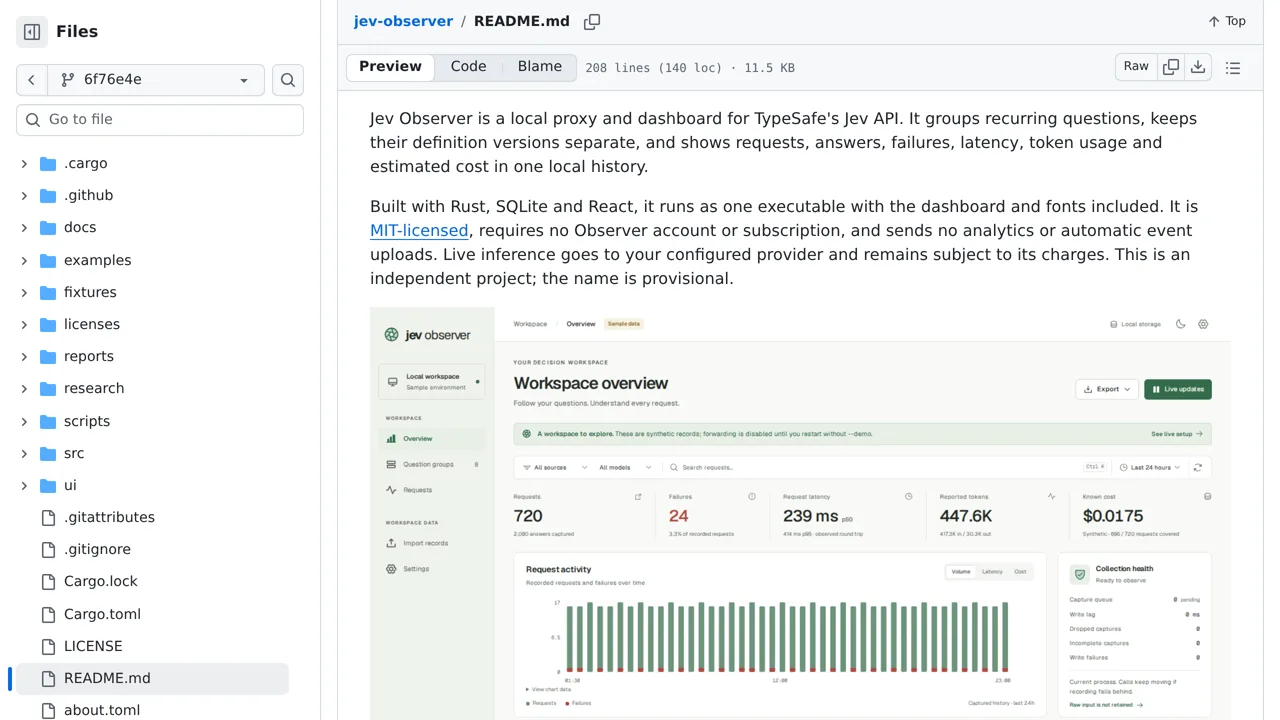Open the Raw file view

click(x=1136, y=67)
